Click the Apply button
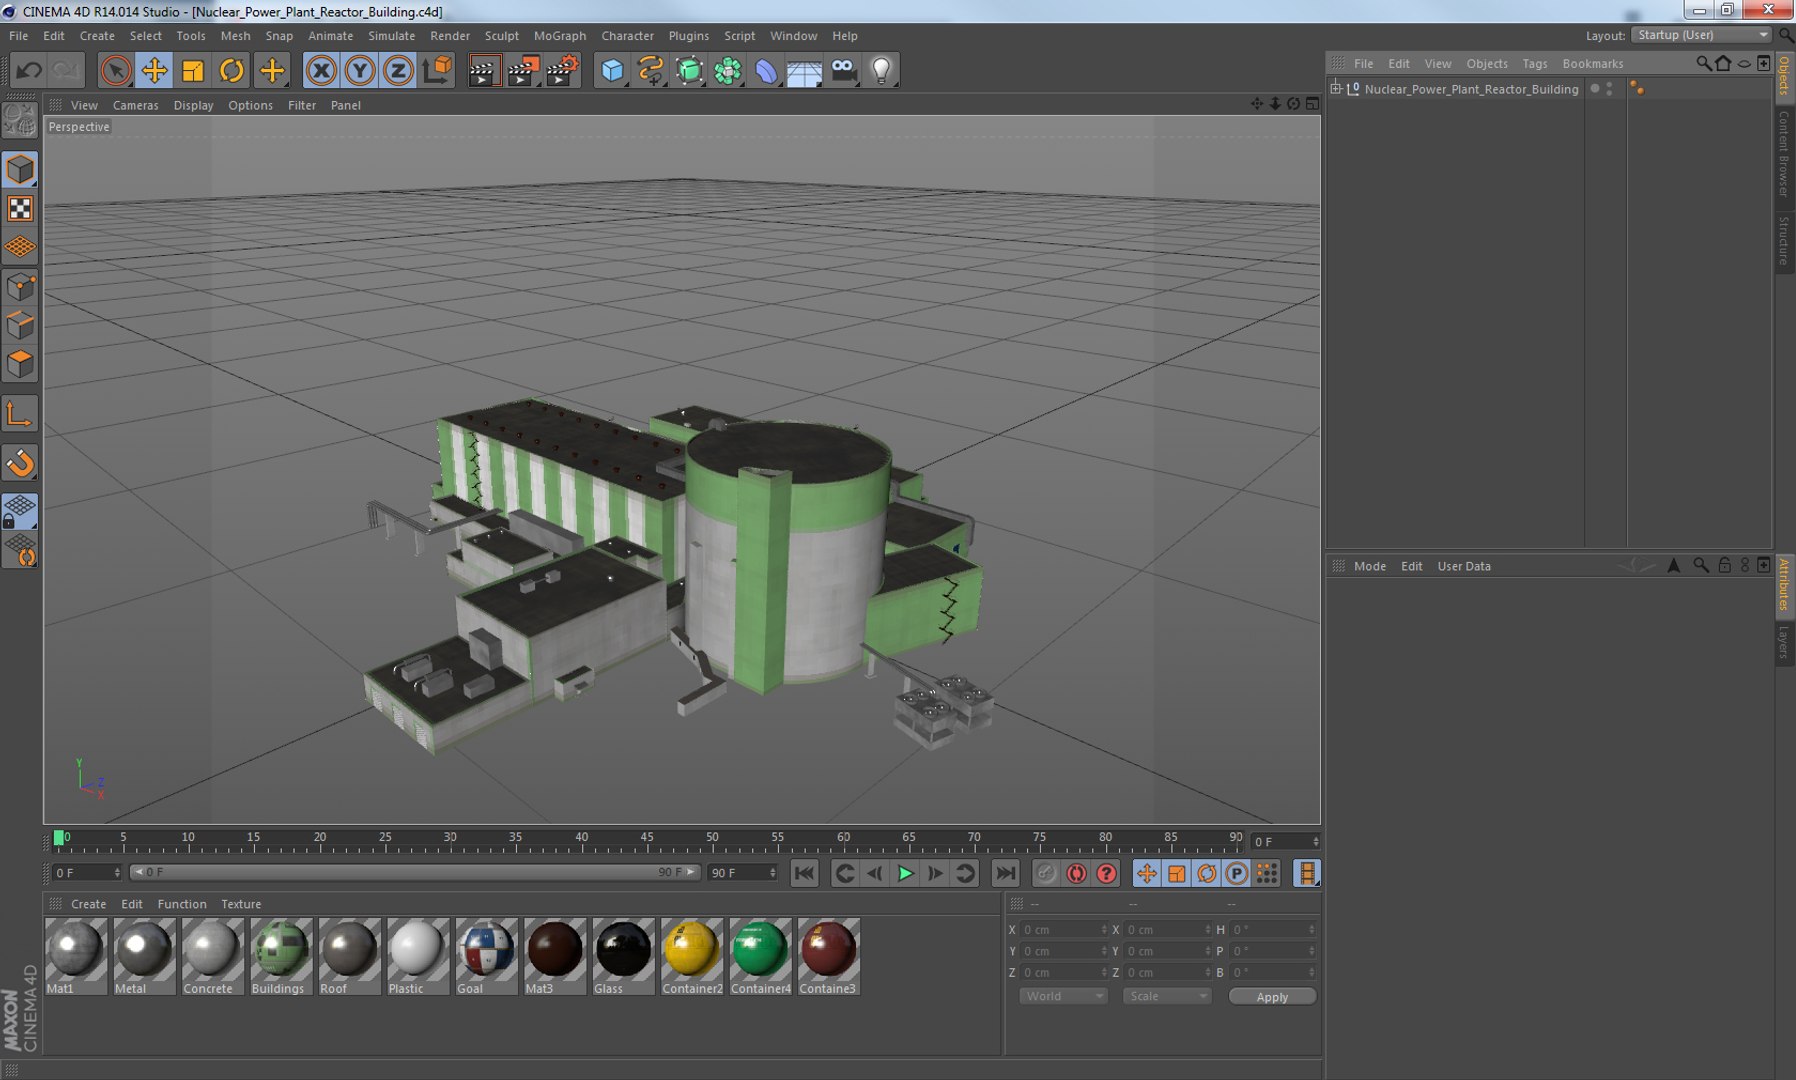Screen dimensions: 1796x1080 click(1272, 997)
